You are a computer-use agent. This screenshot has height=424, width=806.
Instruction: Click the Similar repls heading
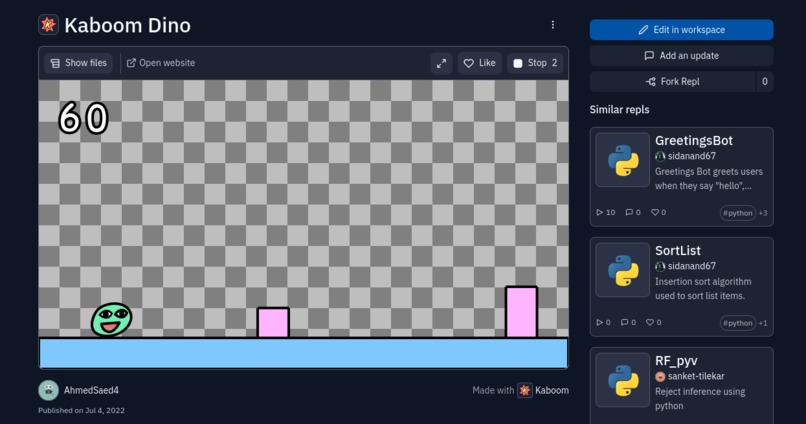pos(619,109)
